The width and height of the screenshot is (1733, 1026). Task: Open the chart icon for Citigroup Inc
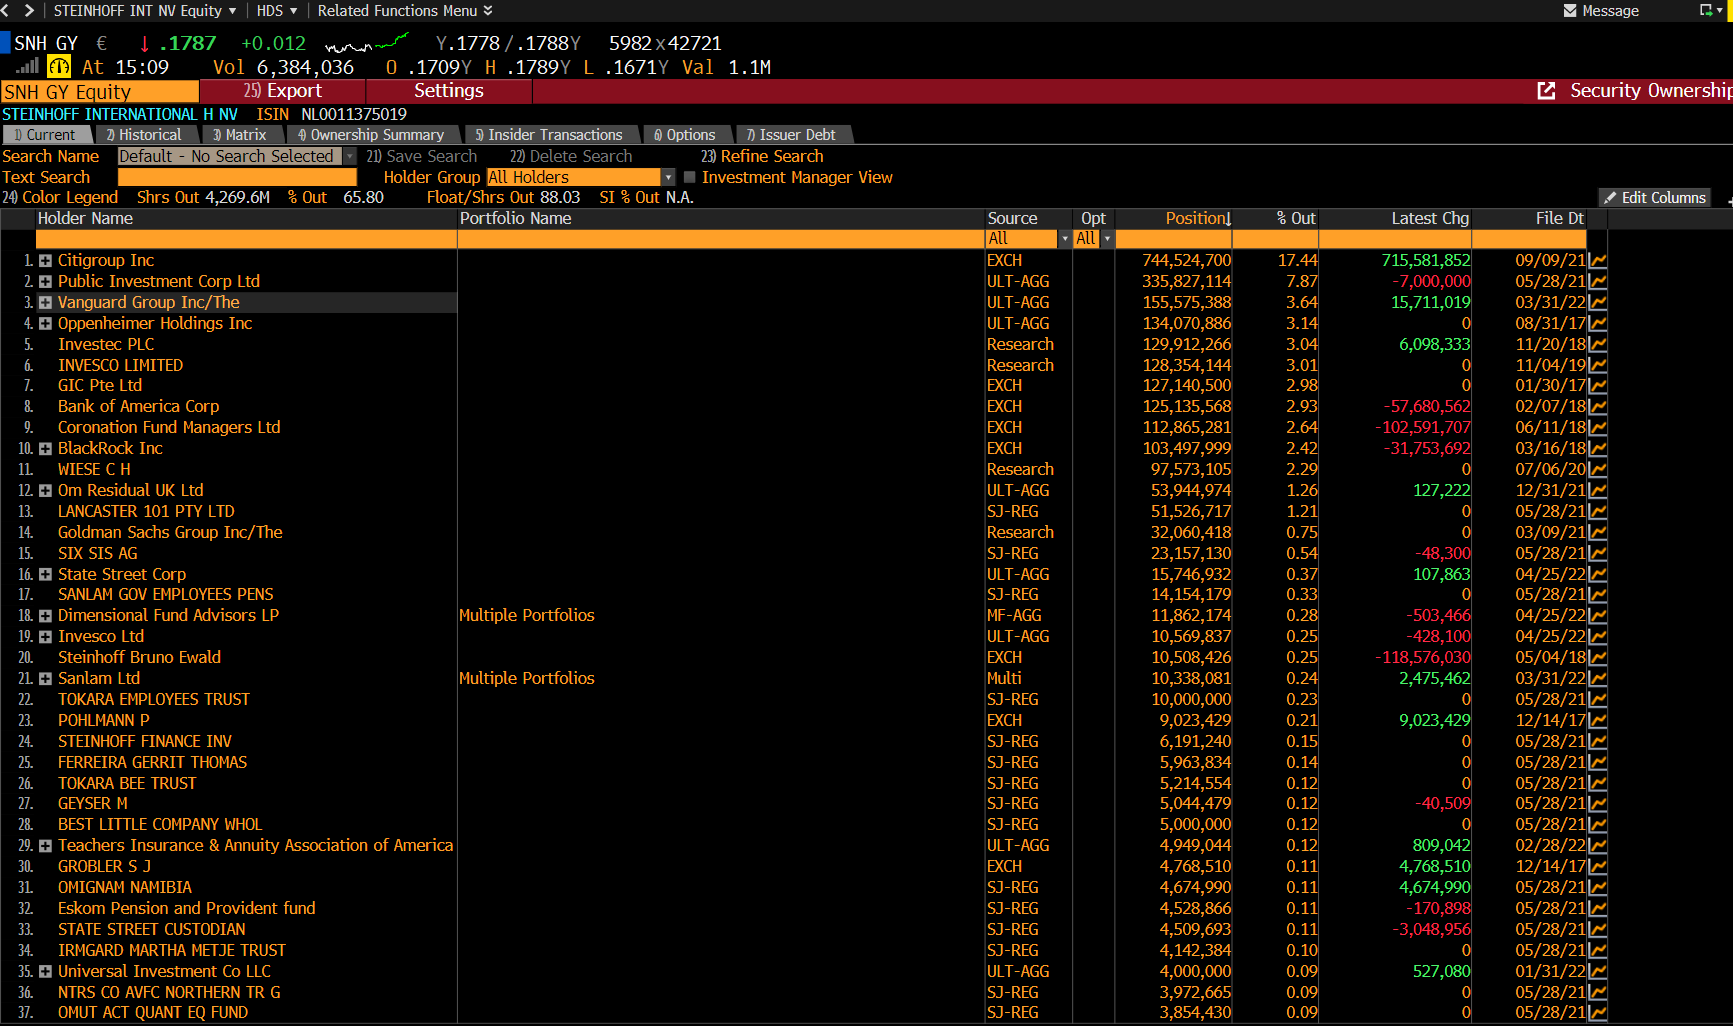click(1598, 261)
